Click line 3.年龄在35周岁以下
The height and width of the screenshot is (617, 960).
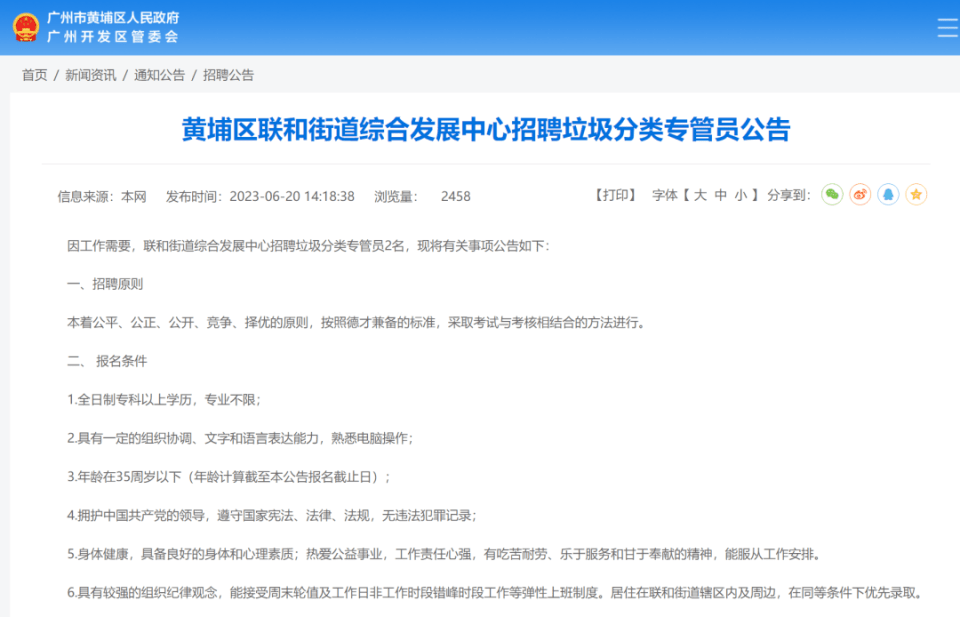coord(228,477)
